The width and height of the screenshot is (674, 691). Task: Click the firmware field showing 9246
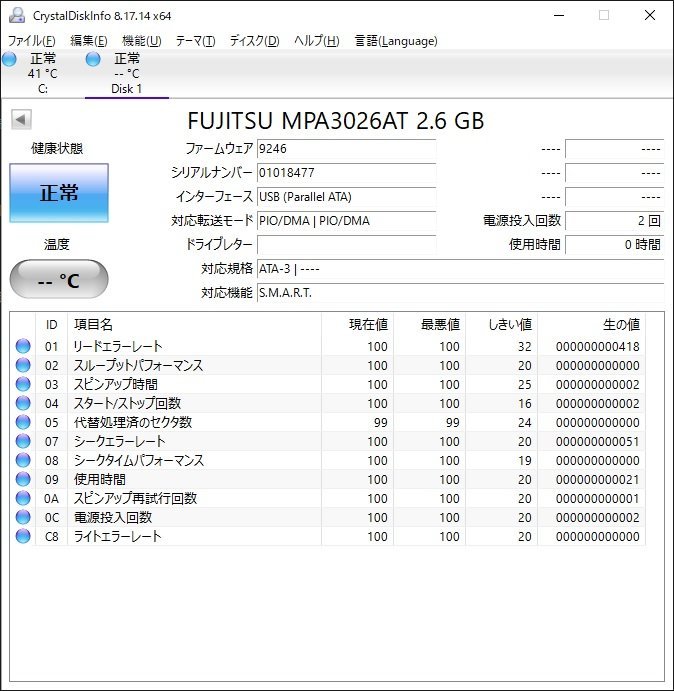coord(346,149)
